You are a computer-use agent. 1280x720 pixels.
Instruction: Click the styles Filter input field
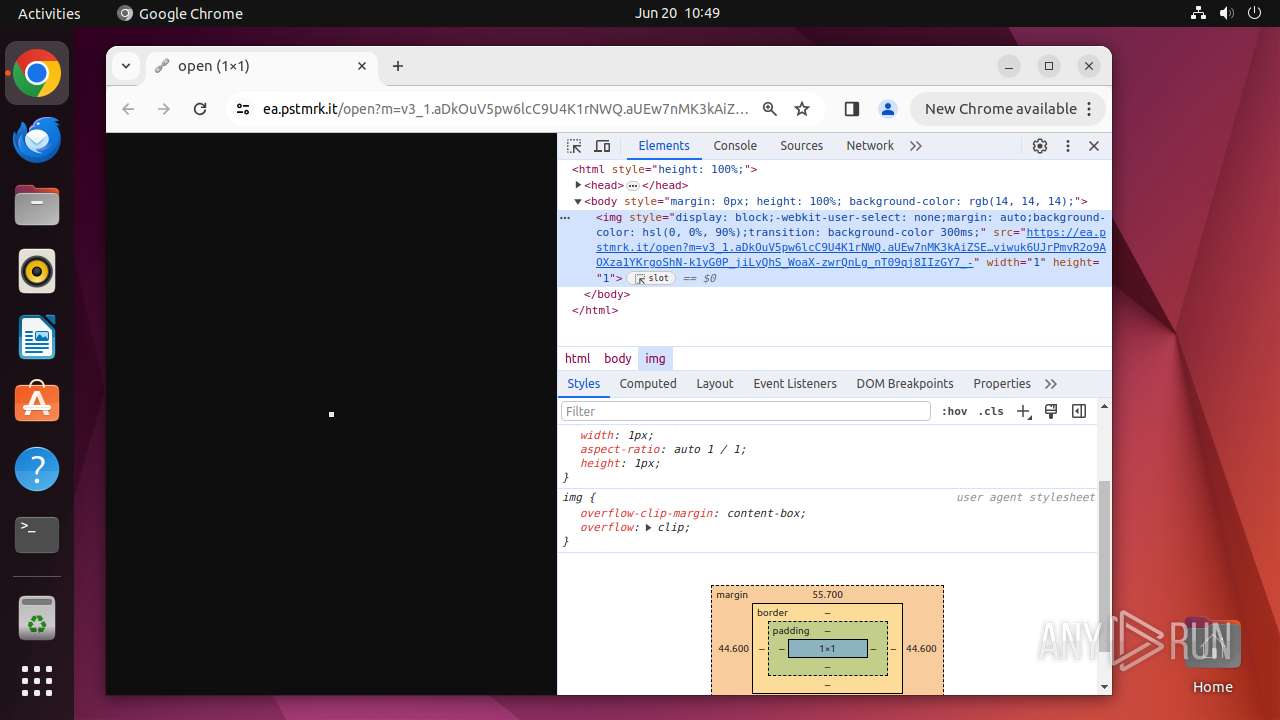[746, 411]
